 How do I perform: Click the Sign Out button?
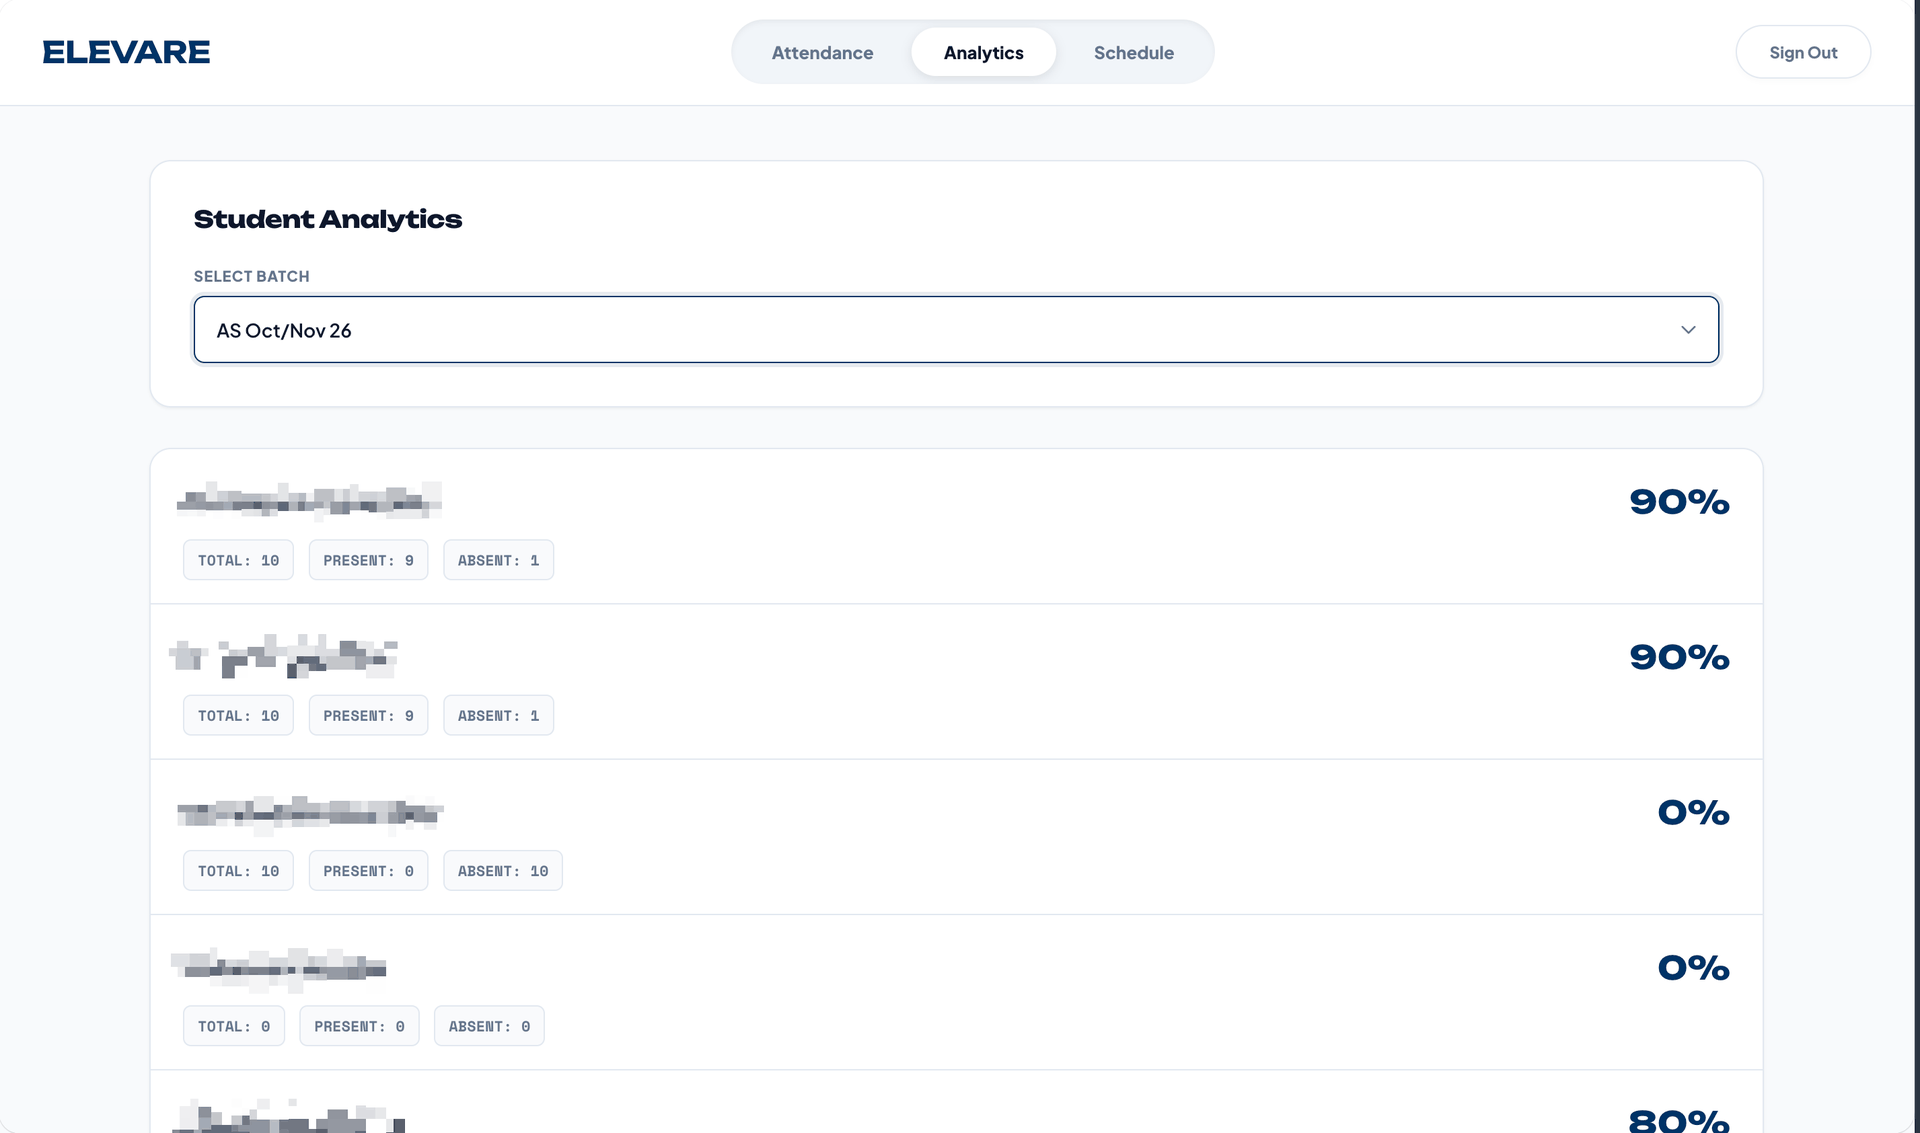1803,52
